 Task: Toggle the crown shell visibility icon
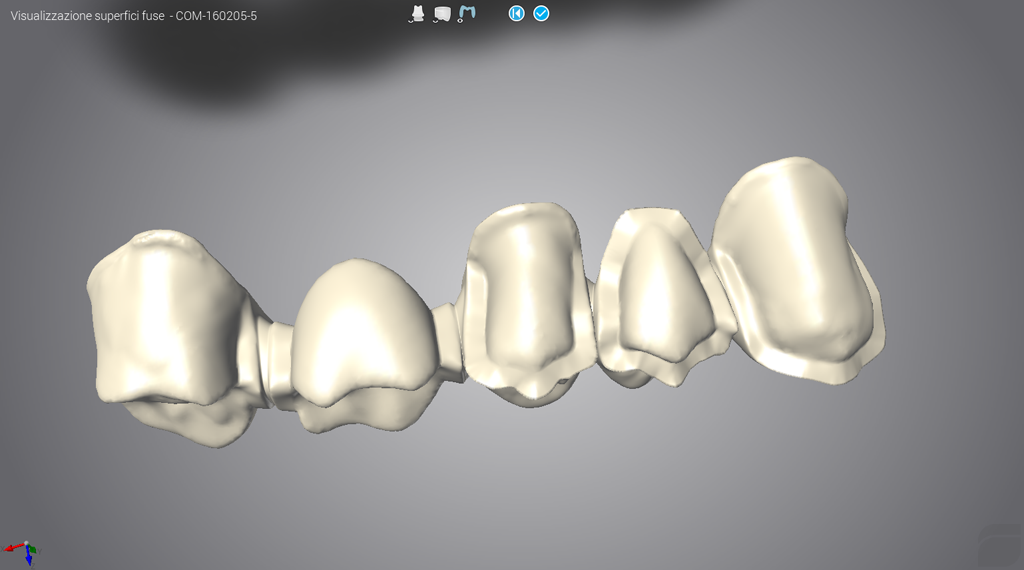coord(442,14)
